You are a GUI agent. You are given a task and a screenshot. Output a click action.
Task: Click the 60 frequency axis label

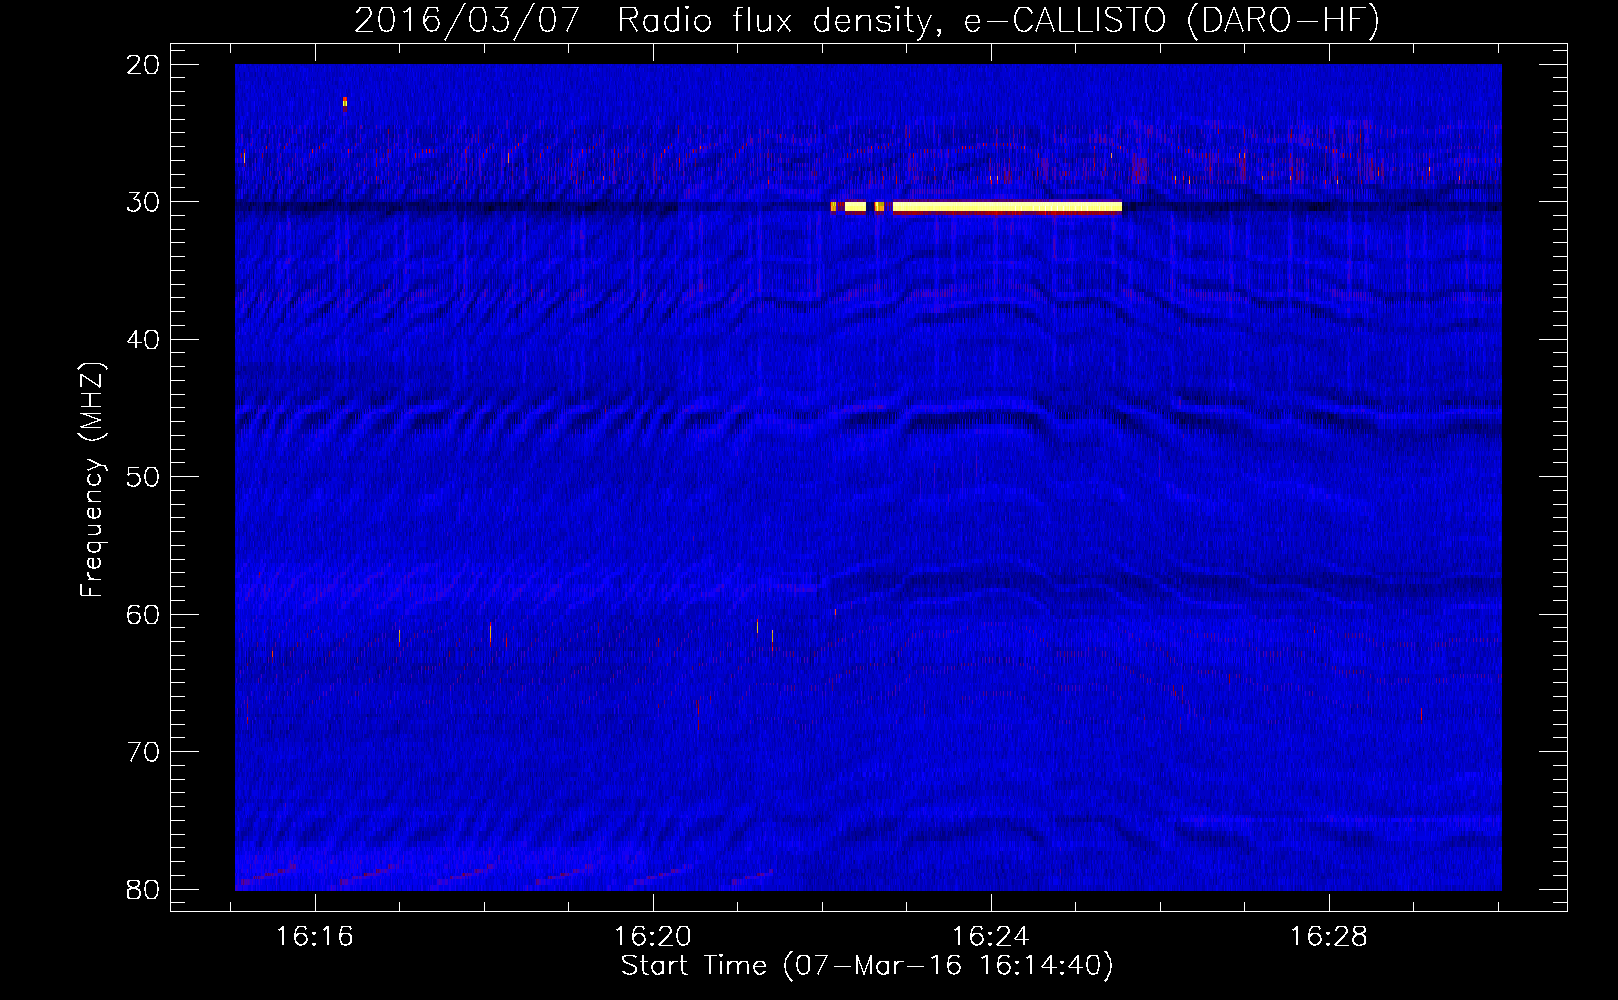tap(143, 615)
